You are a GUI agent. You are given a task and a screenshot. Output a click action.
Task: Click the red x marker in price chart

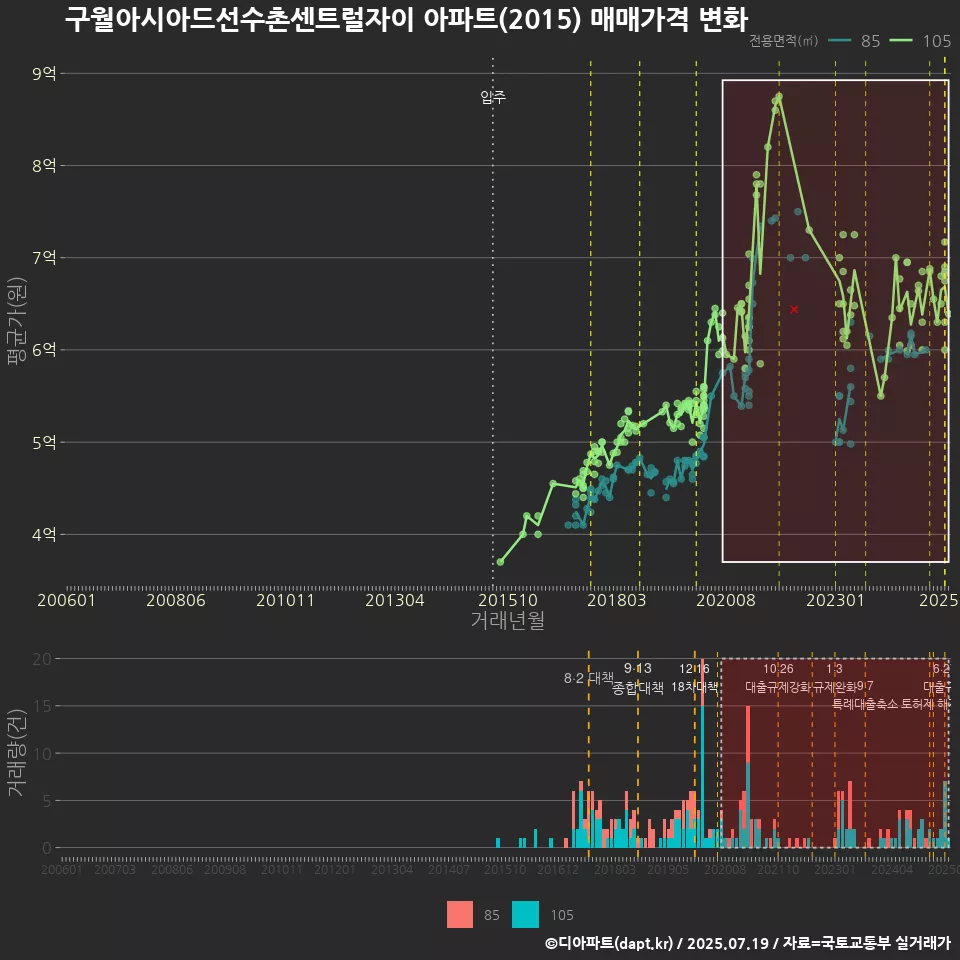pos(794,309)
